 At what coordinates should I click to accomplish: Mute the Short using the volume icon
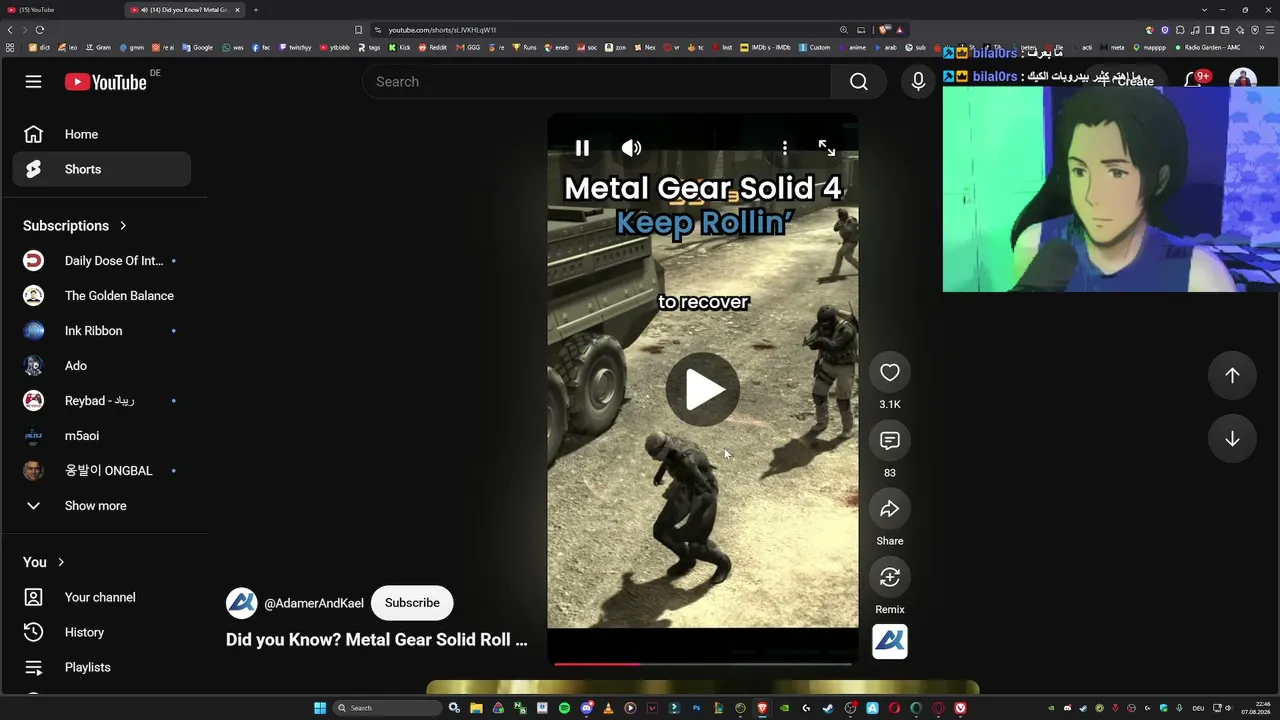point(631,148)
